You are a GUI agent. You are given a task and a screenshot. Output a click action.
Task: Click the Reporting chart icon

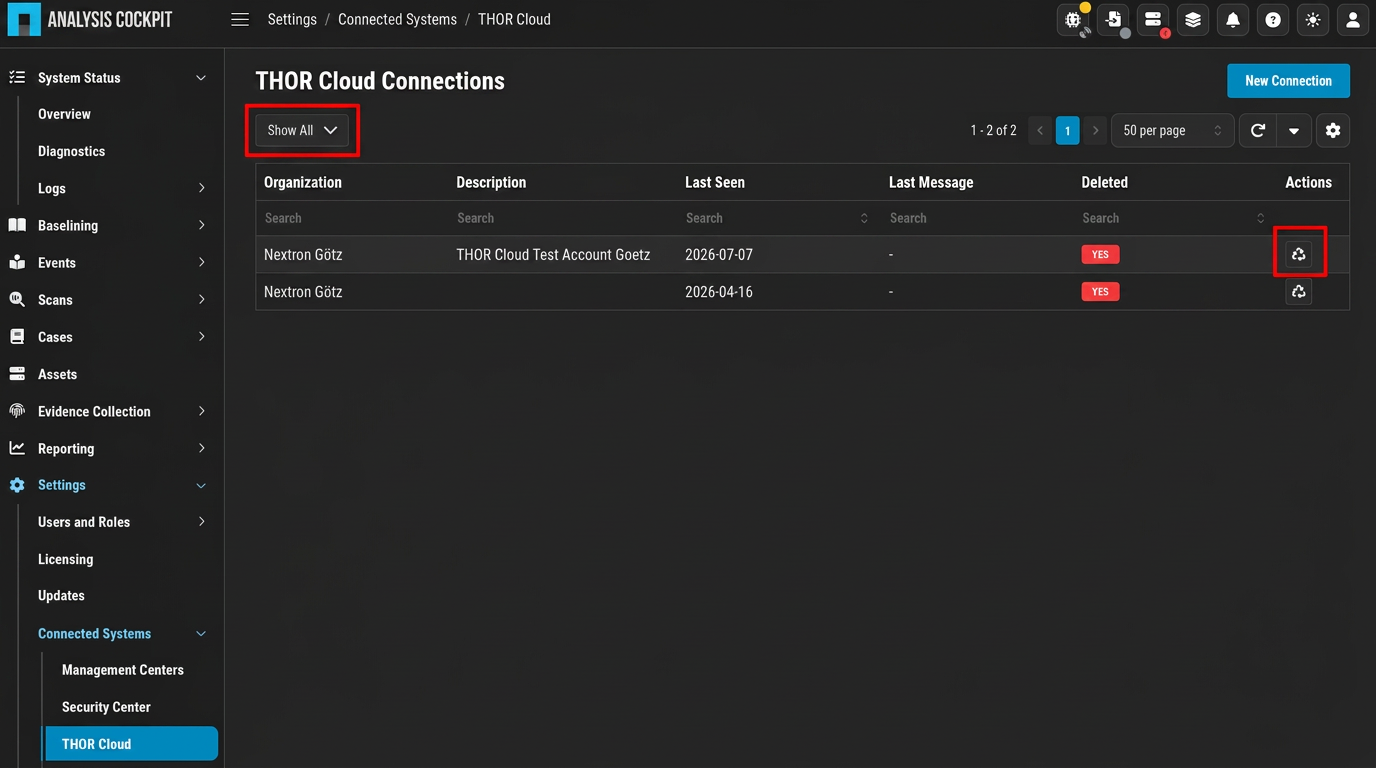click(17, 449)
